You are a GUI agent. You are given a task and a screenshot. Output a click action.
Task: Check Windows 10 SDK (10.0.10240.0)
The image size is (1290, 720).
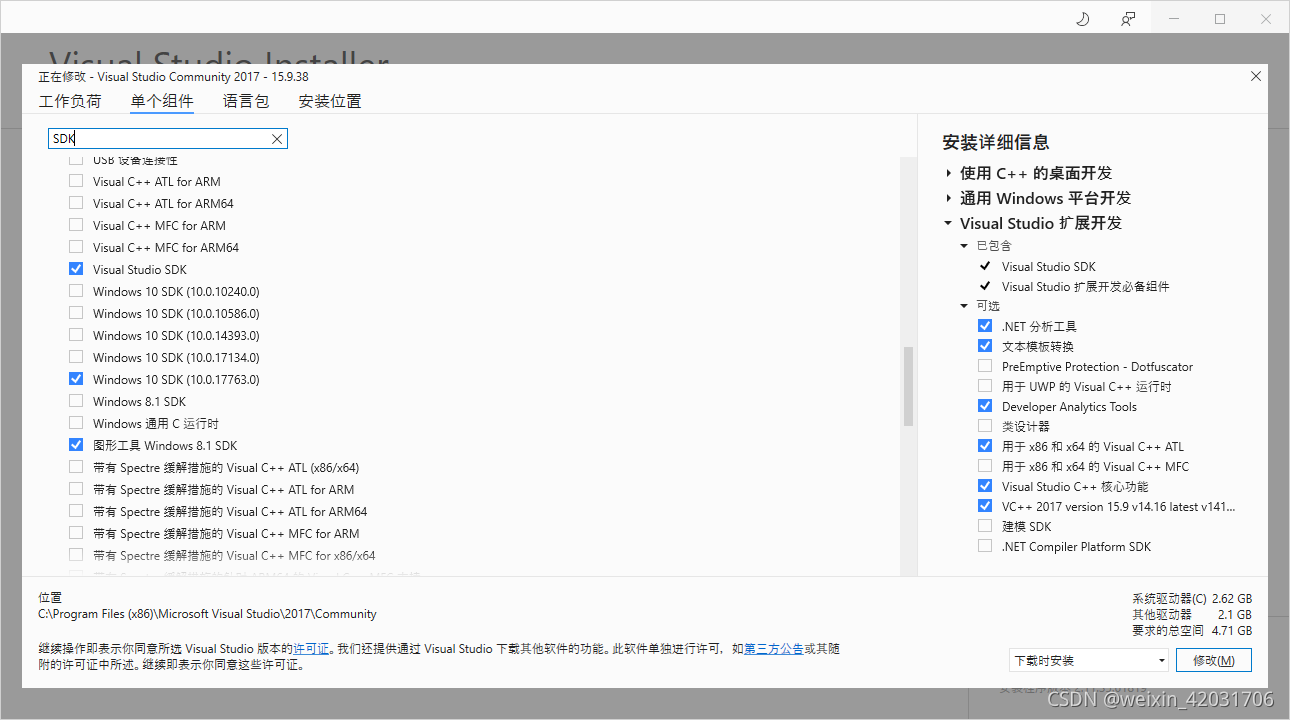pyautogui.click(x=75, y=291)
